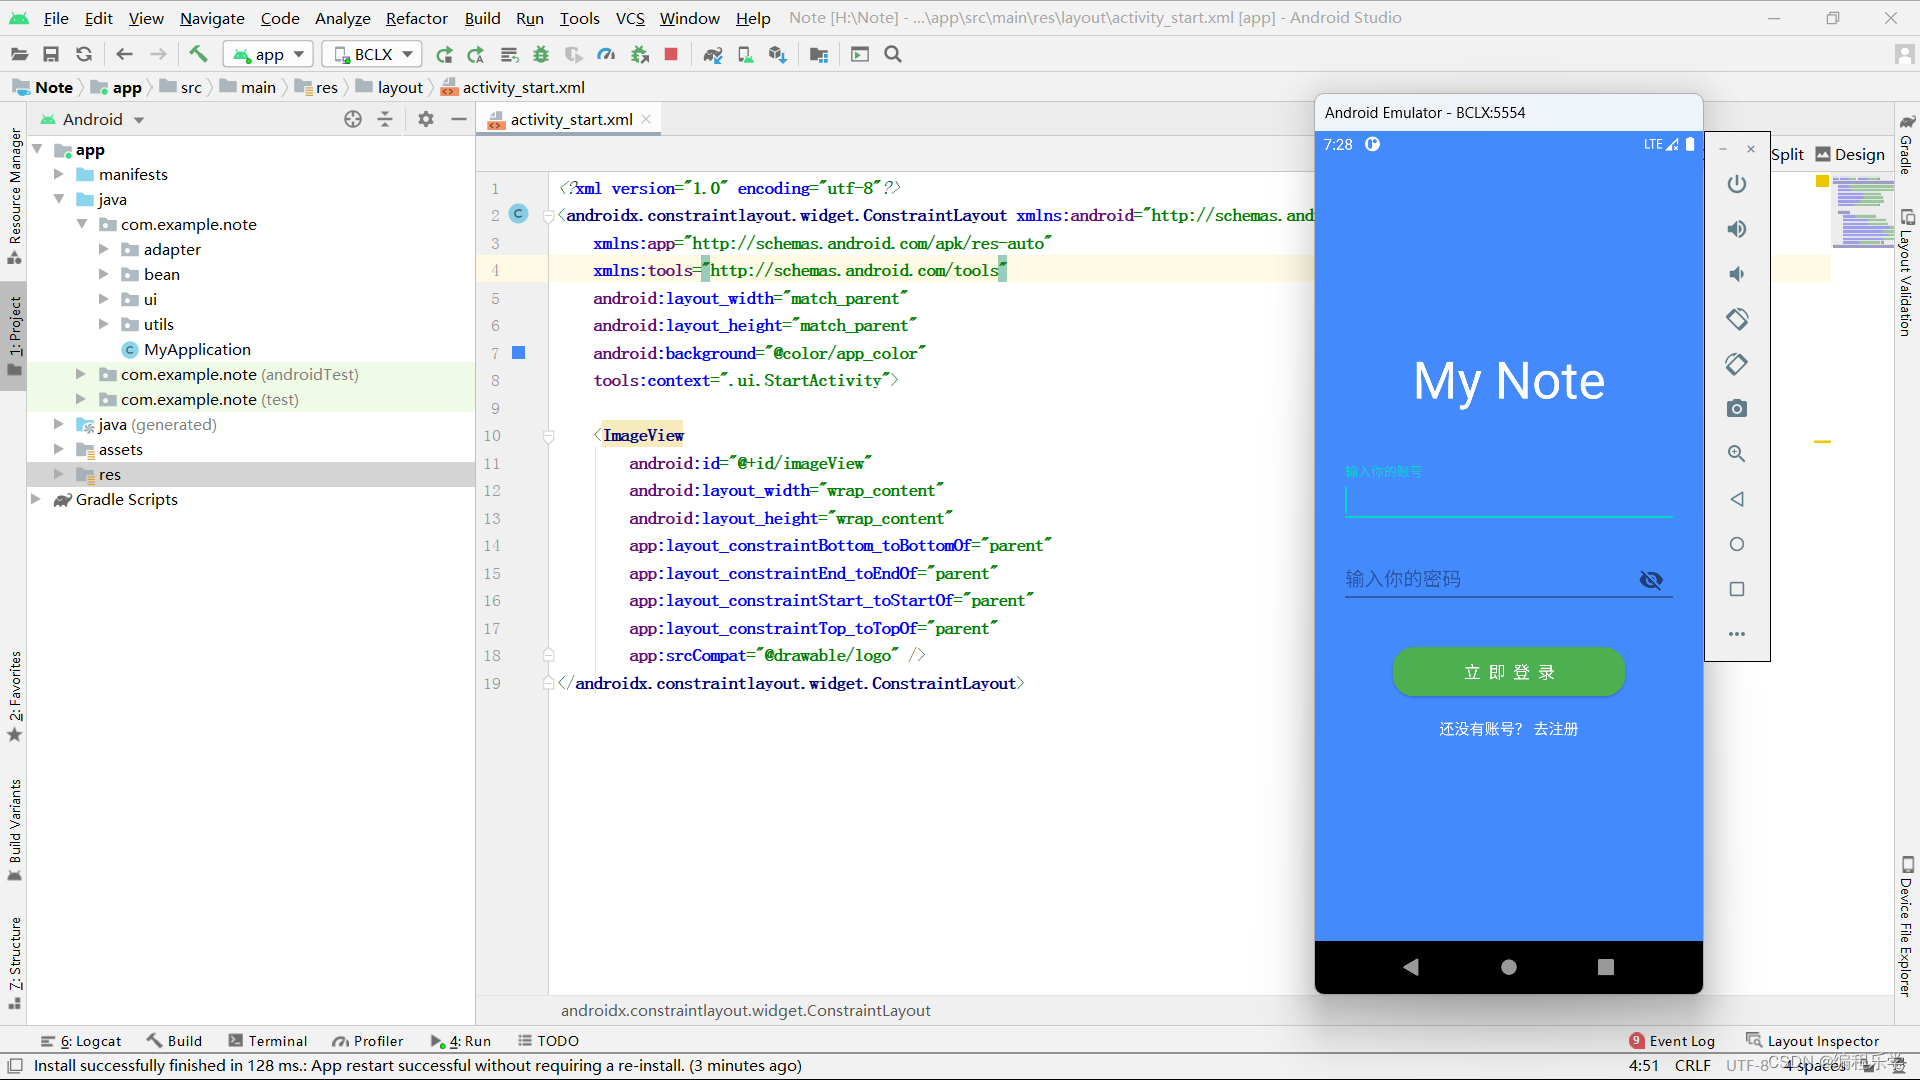Open the app run configuration dropdown
The width and height of the screenshot is (1920, 1080).
click(x=269, y=54)
